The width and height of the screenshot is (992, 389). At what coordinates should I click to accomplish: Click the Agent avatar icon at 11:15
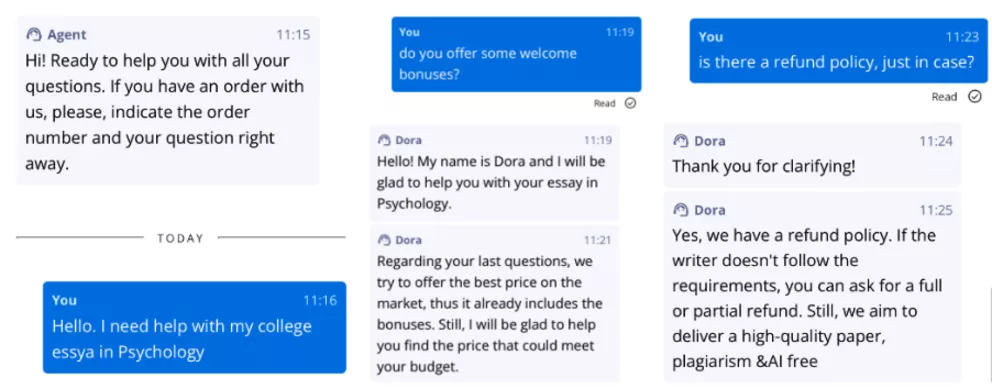click(x=33, y=35)
